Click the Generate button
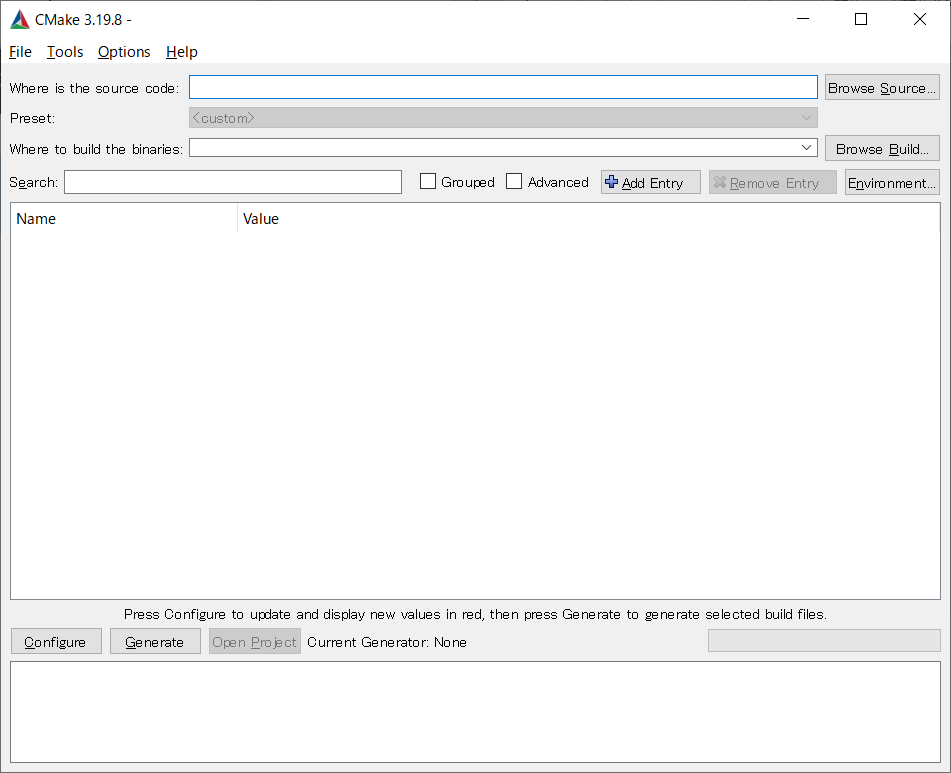This screenshot has height=773, width=951. 155,642
